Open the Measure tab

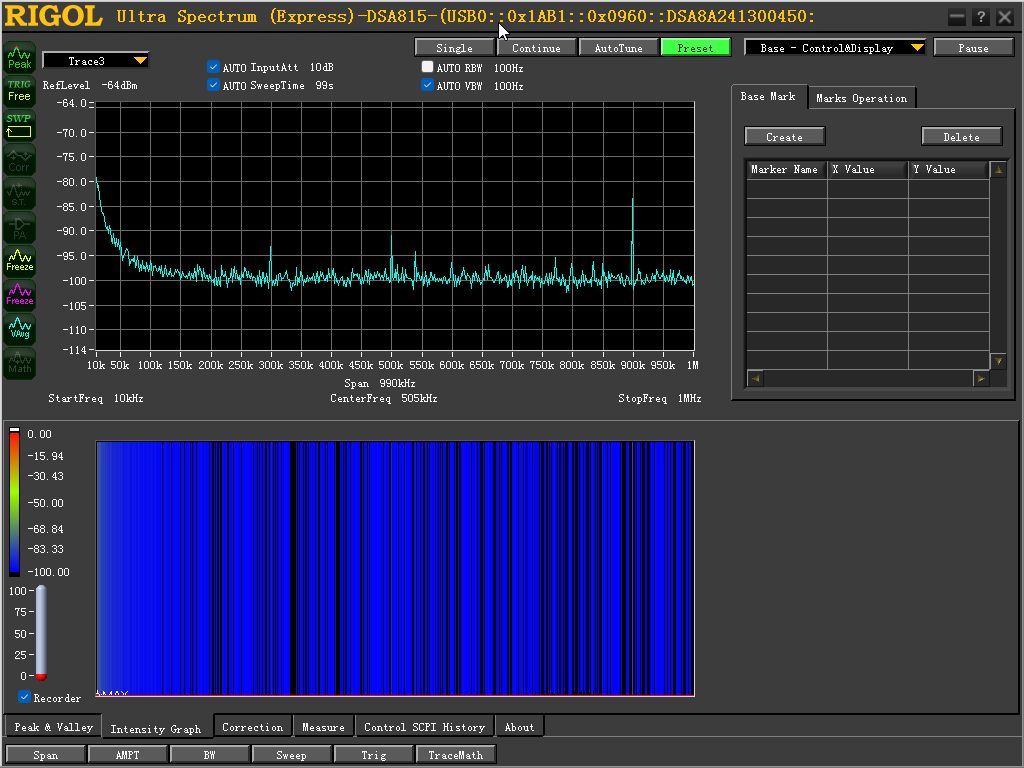click(x=323, y=727)
